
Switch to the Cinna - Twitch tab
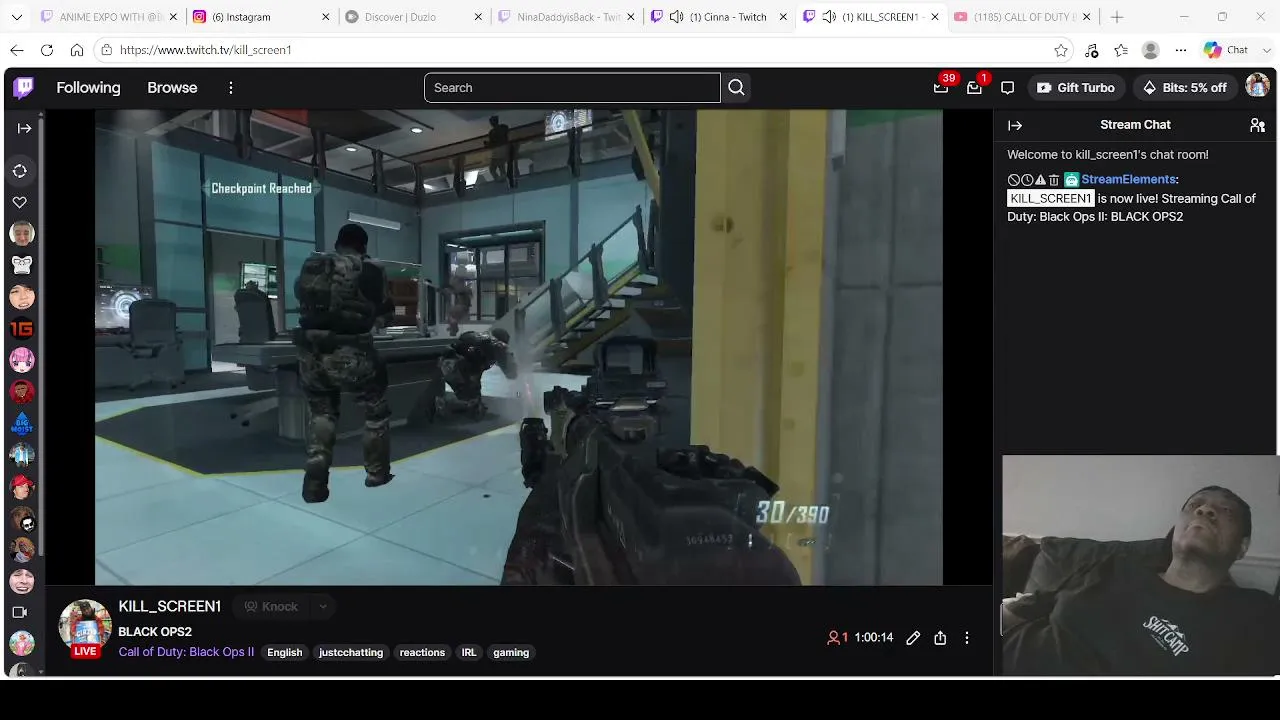(718, 17)
